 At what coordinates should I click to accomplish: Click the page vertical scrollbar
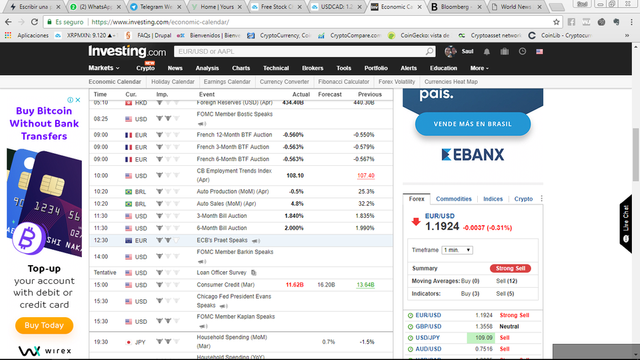[636, 154]
